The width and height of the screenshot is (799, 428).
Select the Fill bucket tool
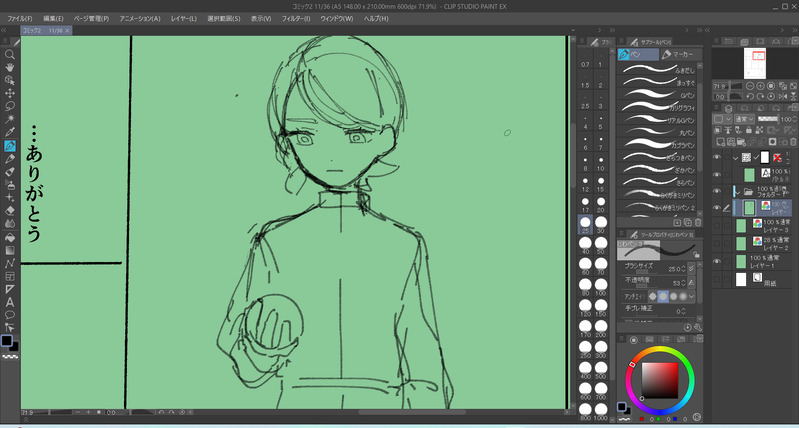point(10,237)
